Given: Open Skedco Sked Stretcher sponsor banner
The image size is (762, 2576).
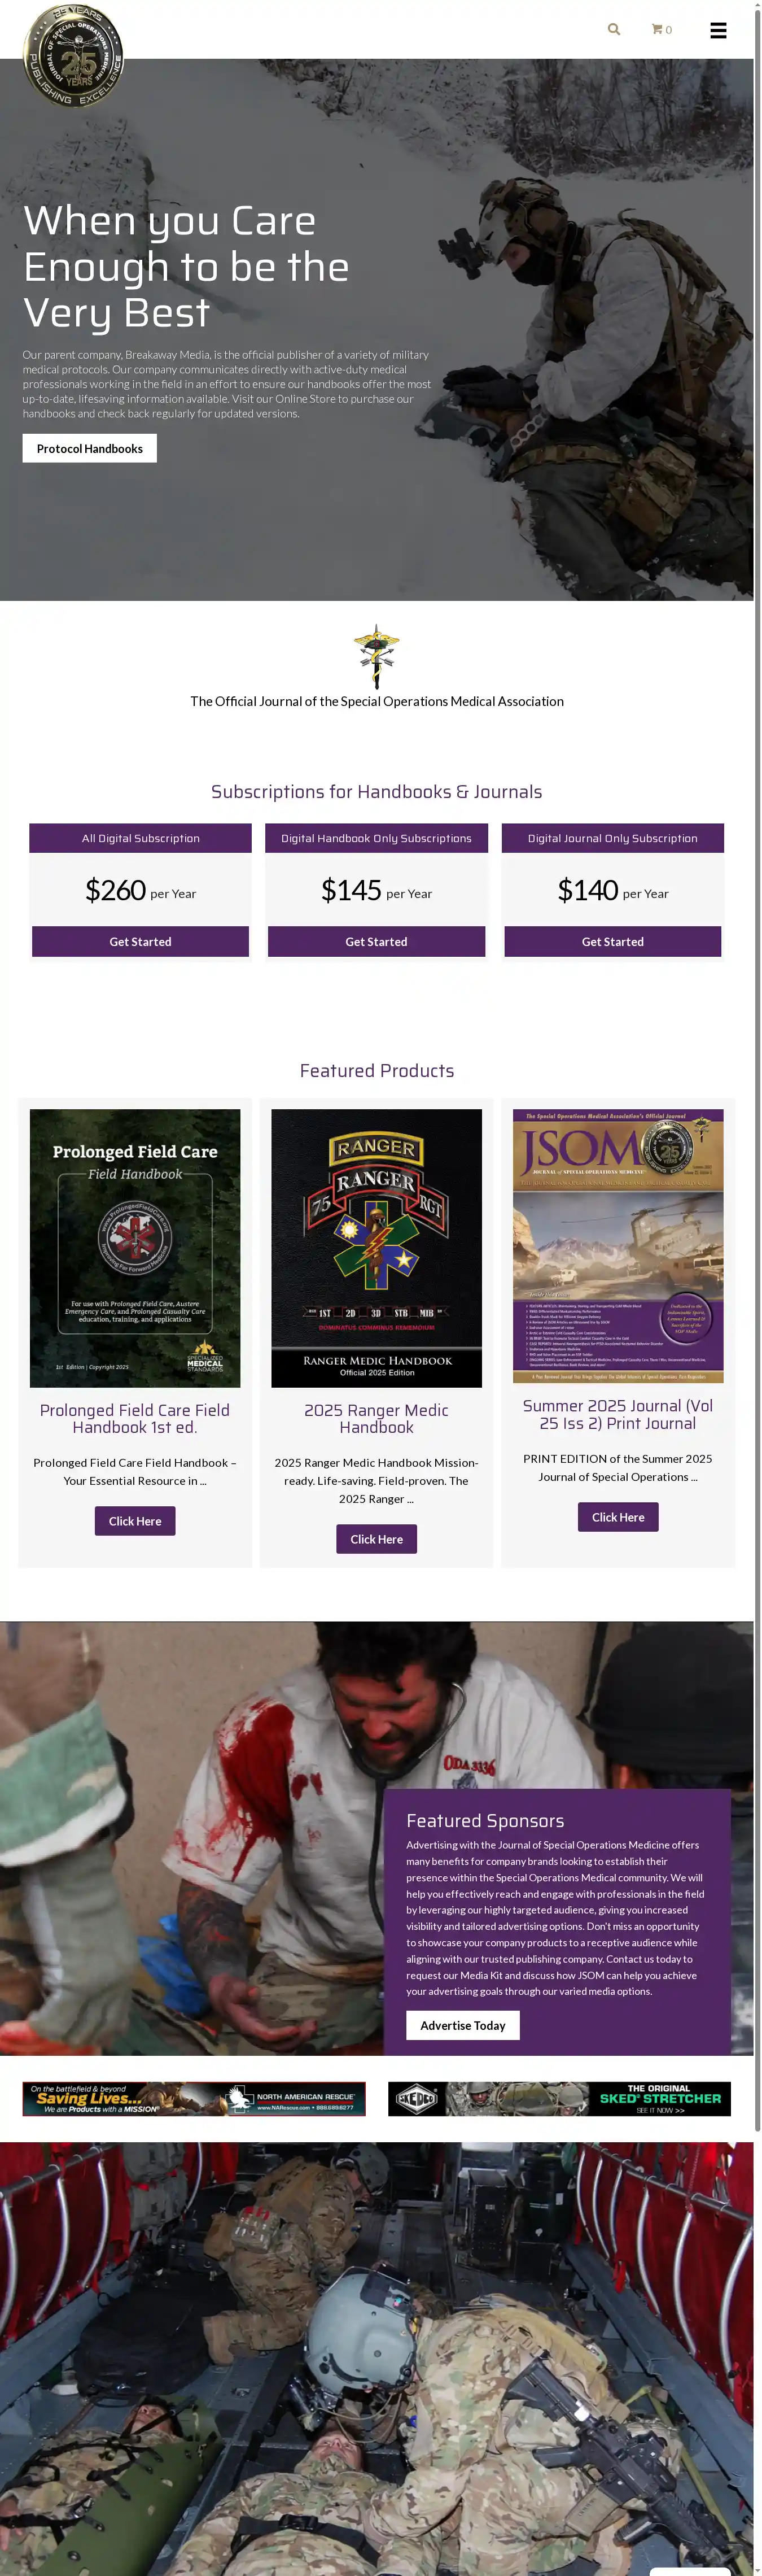Looking at the screenshot, I should coord(559,2099).
